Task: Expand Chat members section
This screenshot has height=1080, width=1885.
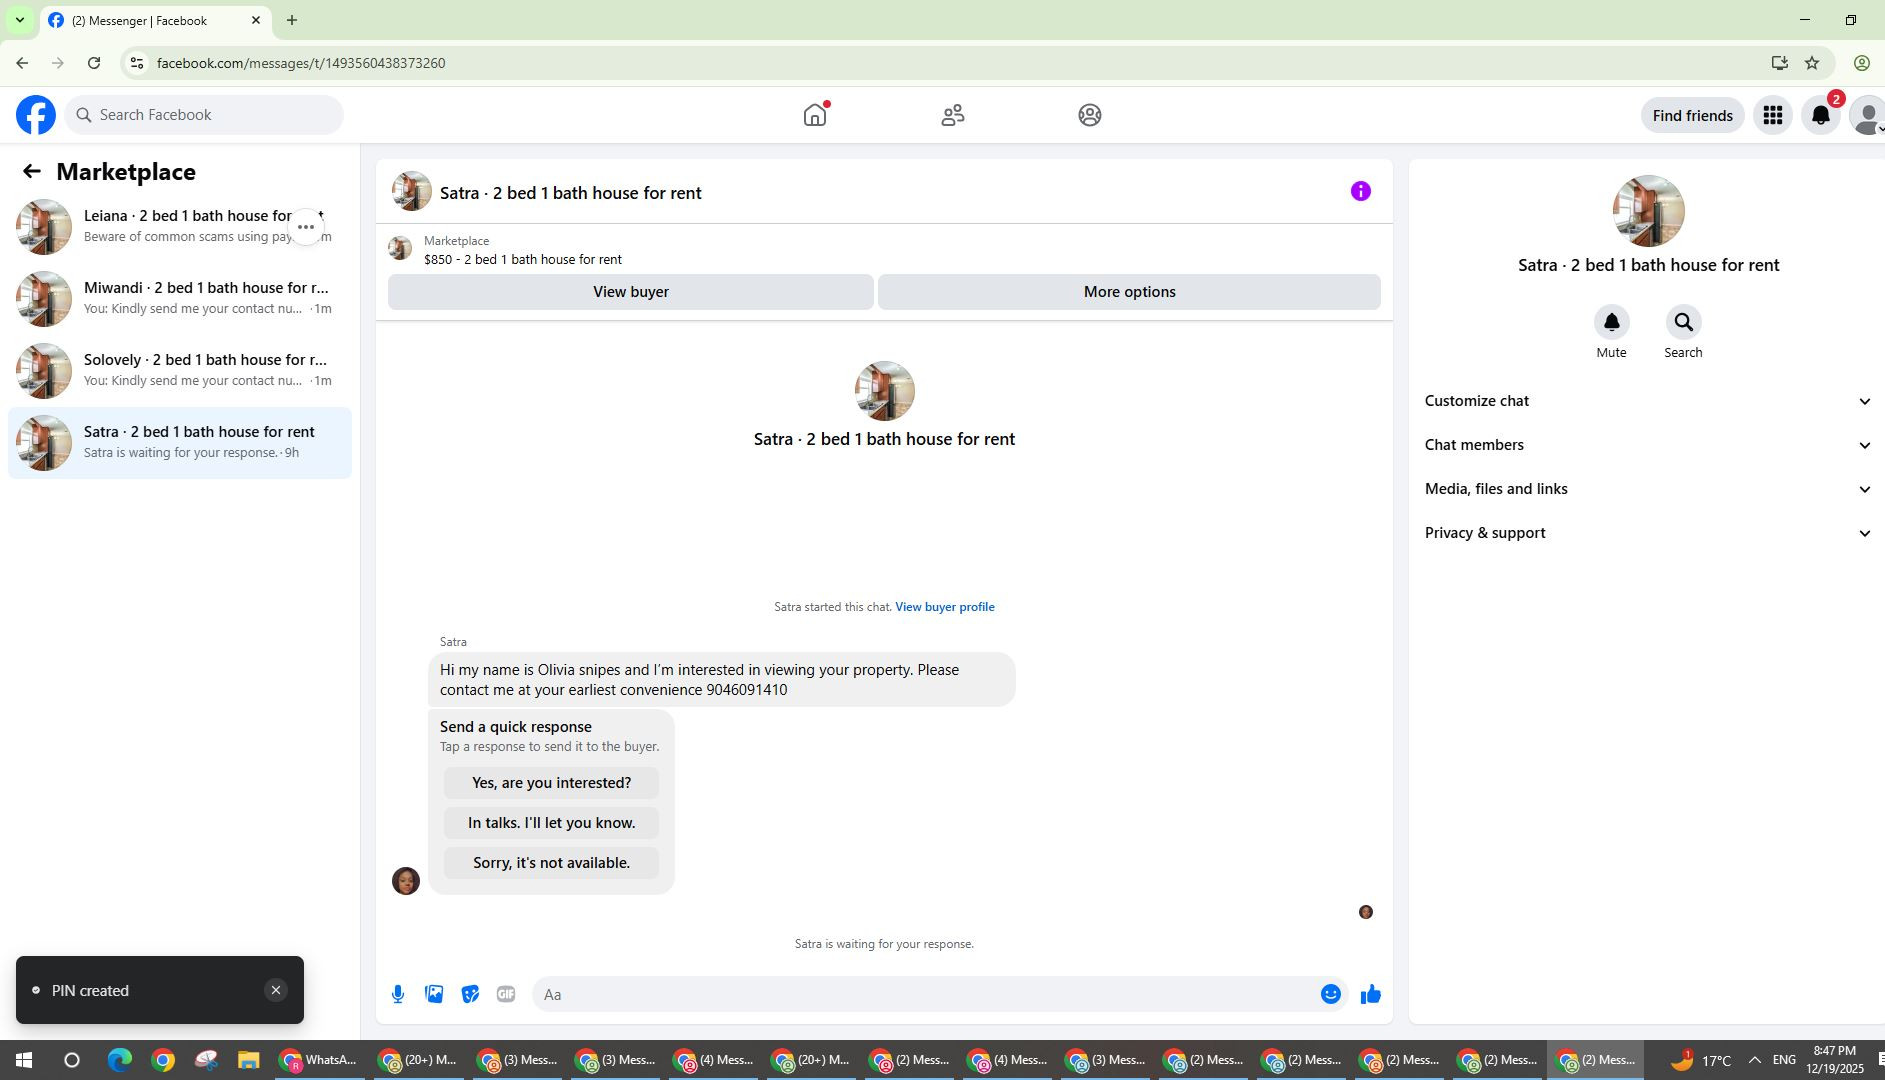Action: (x=1648, y=445)
